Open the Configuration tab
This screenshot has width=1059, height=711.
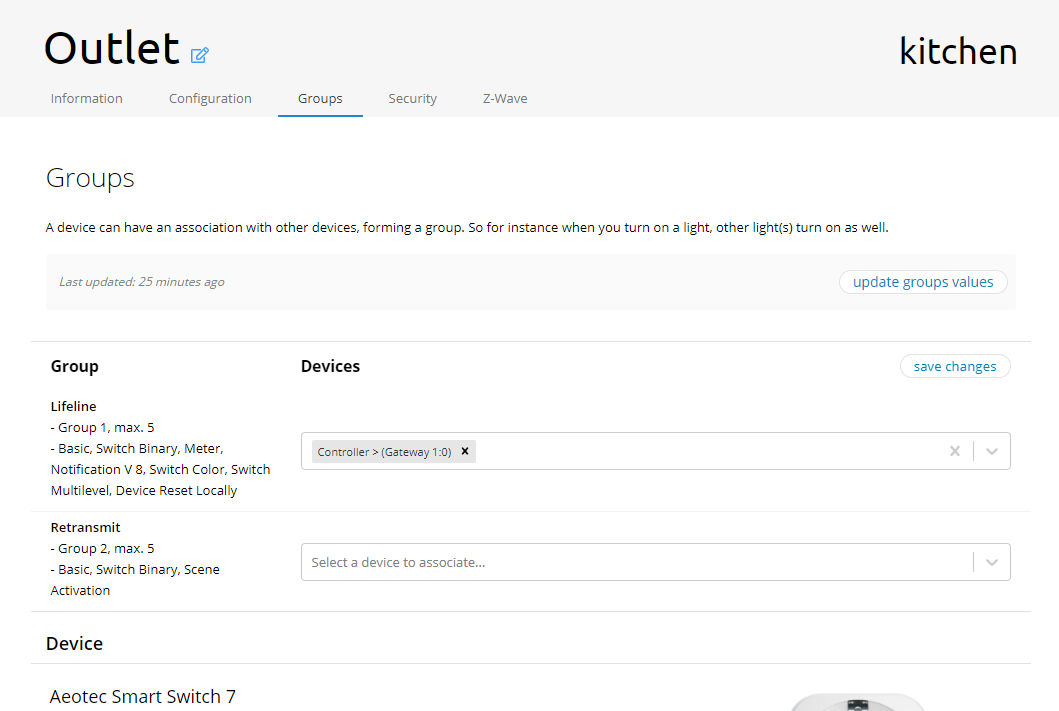pyautogui.click(x=210, y=98)
